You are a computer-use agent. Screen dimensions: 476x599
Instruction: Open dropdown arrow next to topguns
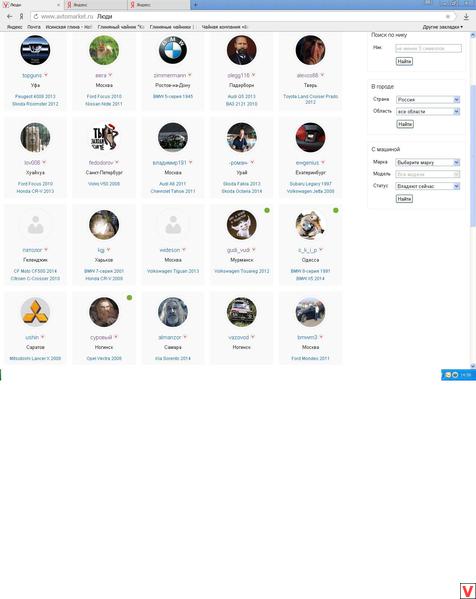(46, 75)
